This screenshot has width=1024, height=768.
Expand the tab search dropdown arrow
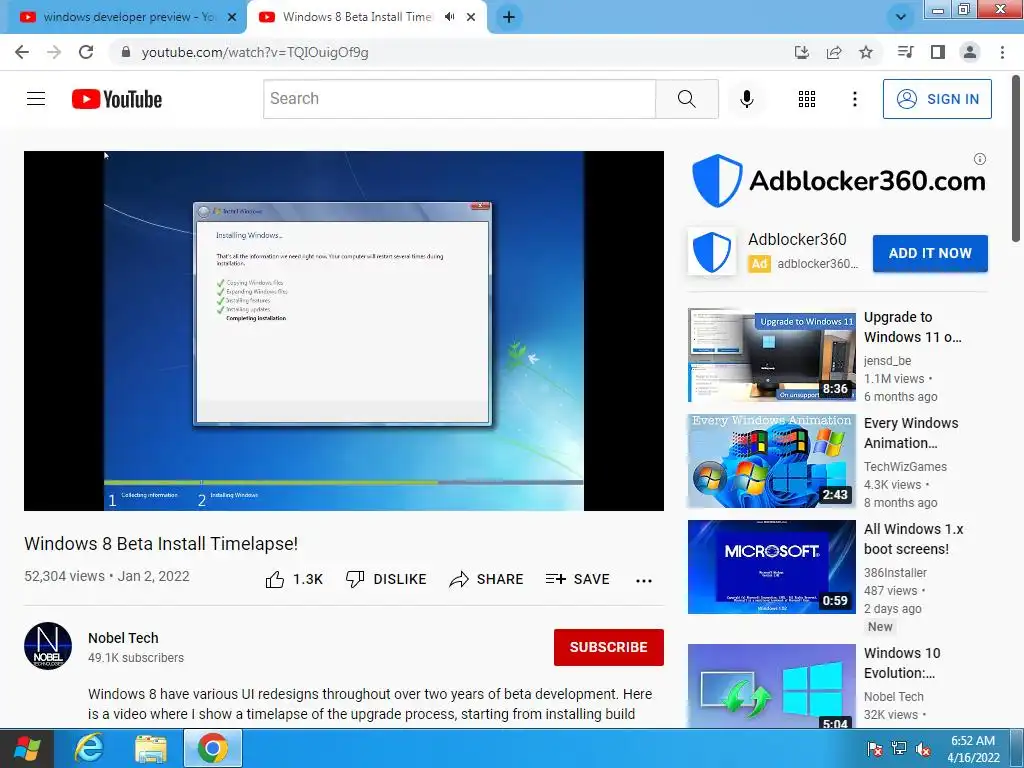click(x=901, y=17)
